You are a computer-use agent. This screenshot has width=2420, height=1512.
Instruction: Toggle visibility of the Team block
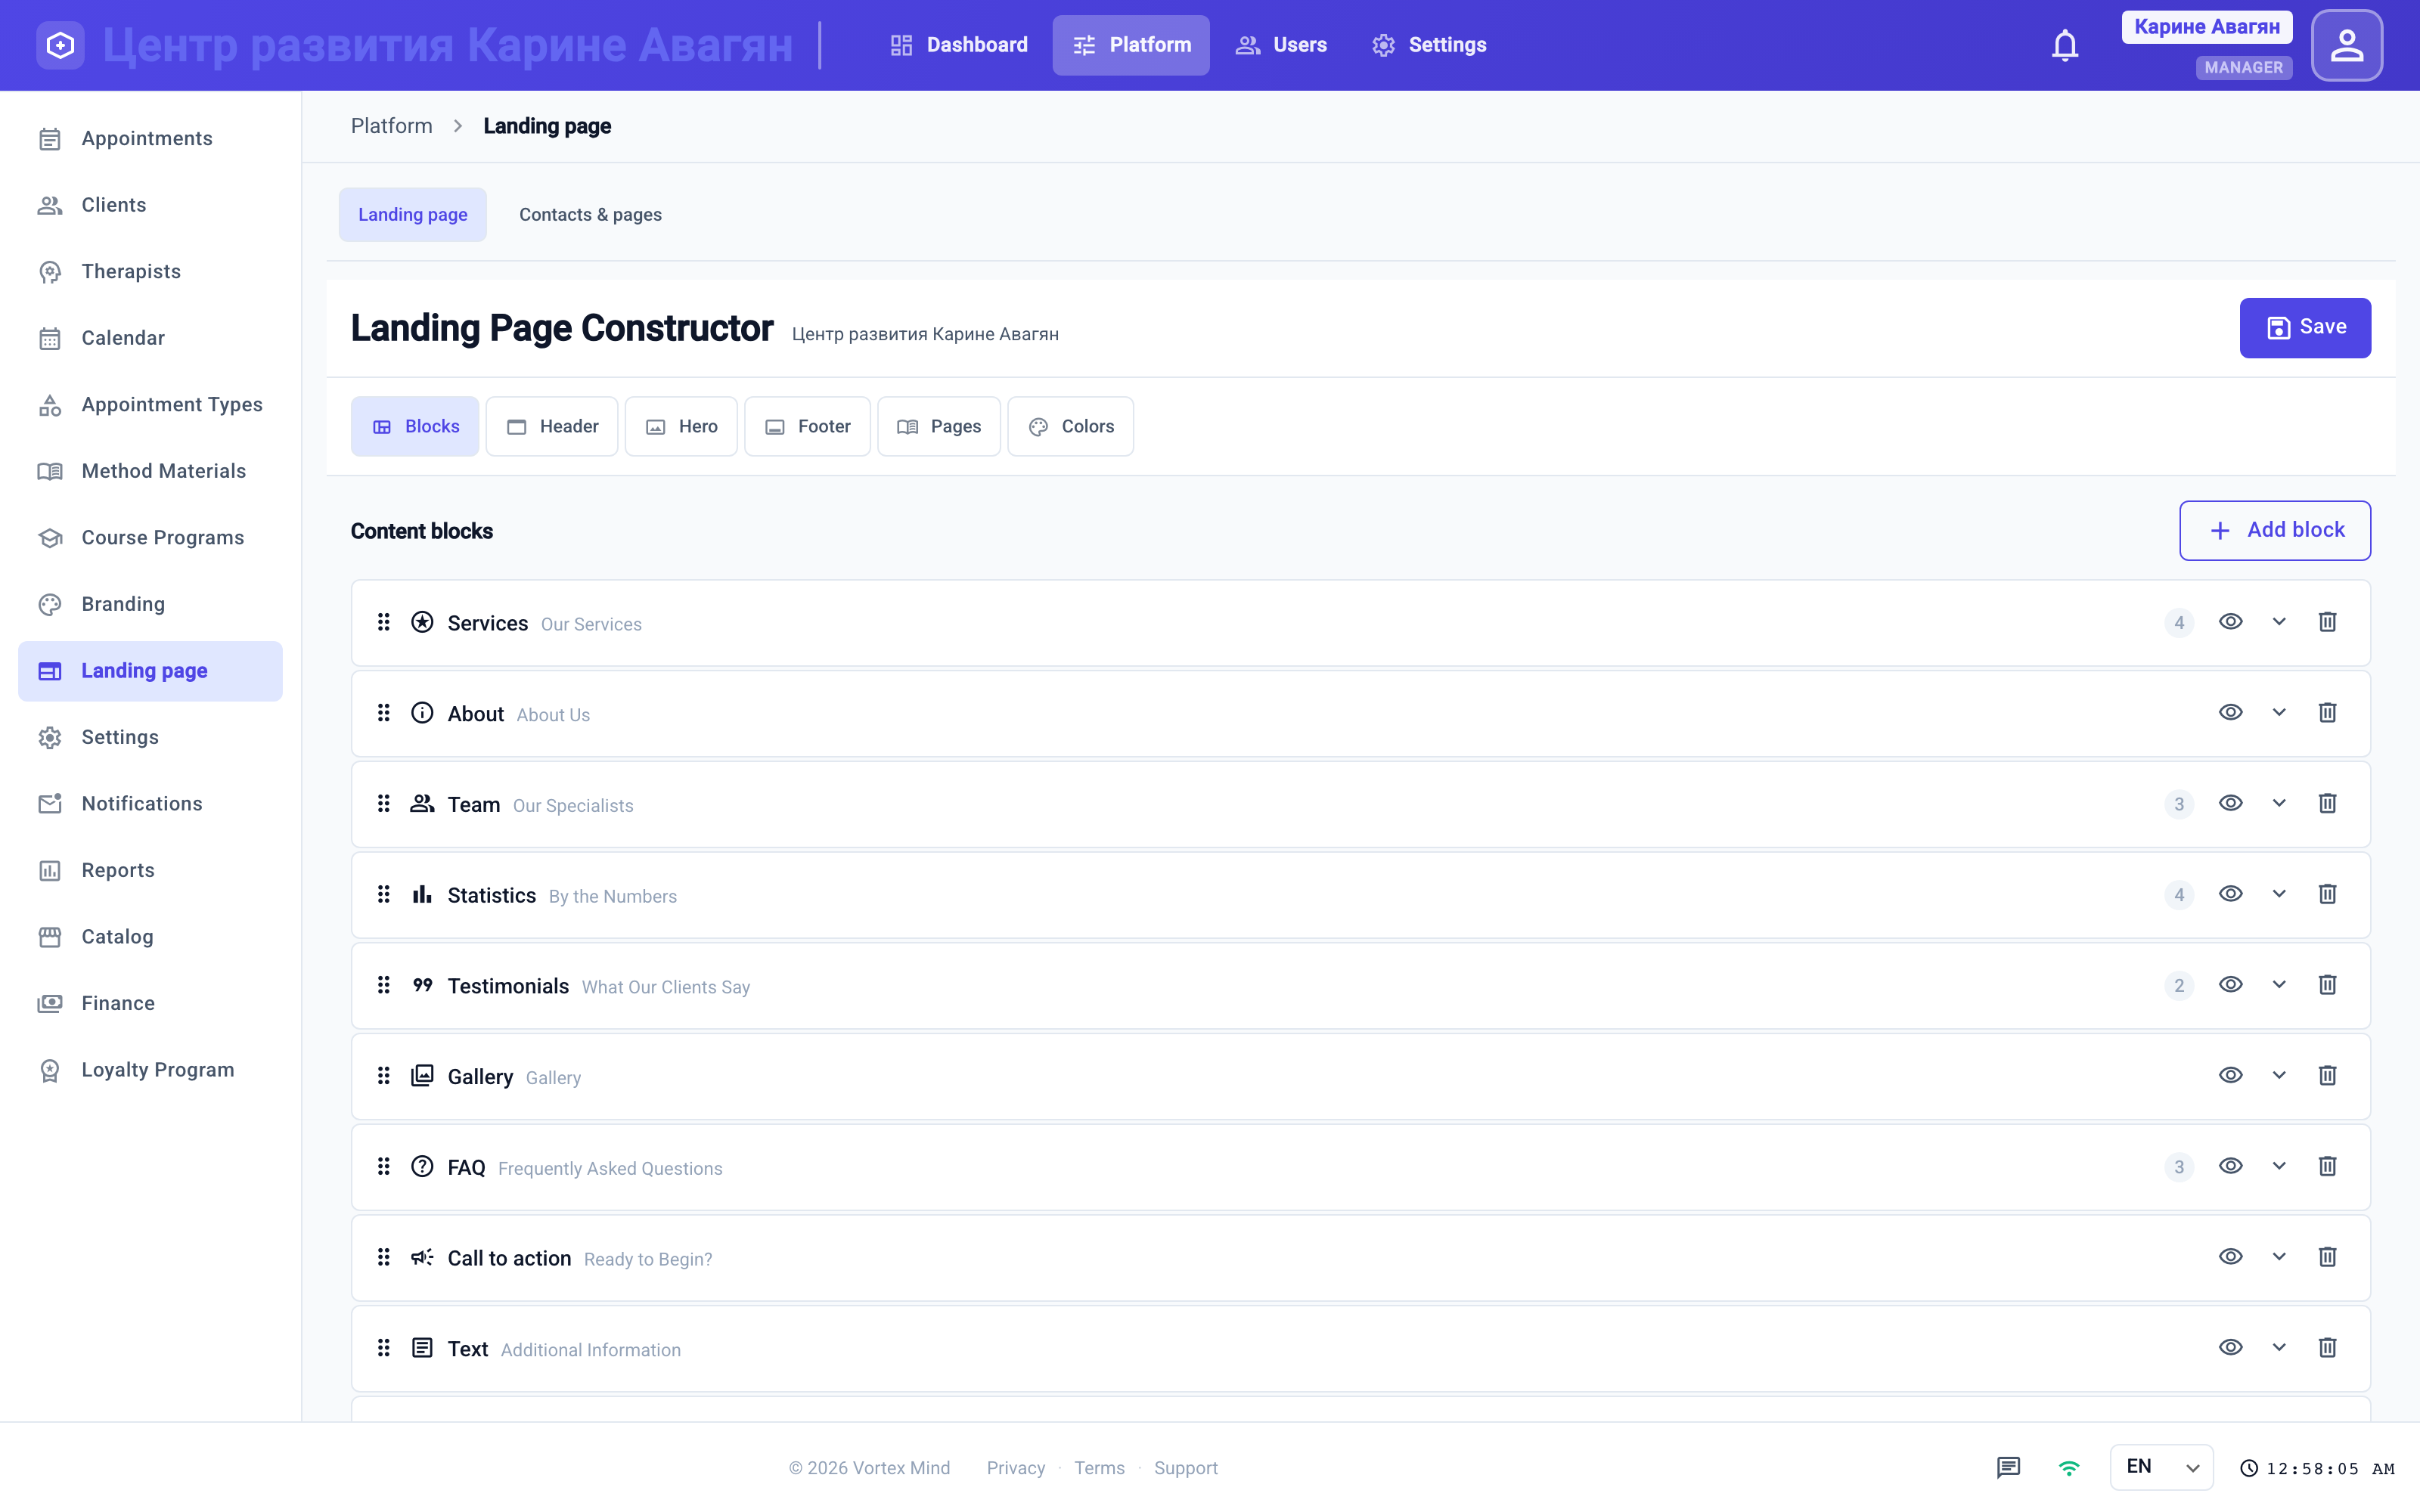tap(2230, 804)
